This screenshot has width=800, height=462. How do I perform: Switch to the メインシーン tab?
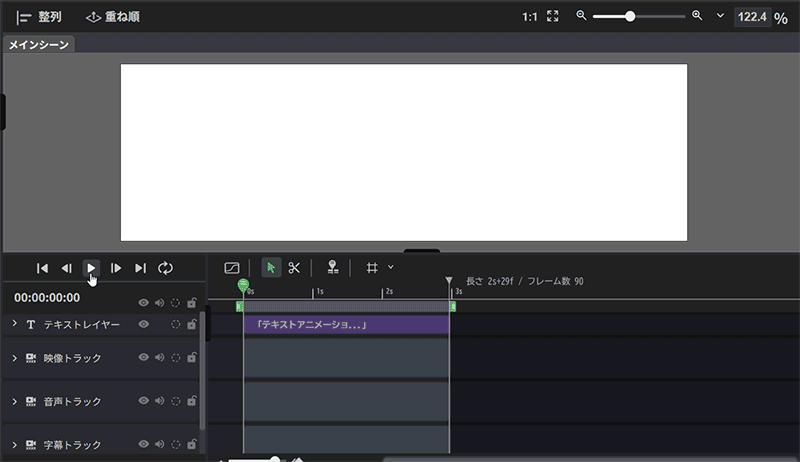(39, 45)
